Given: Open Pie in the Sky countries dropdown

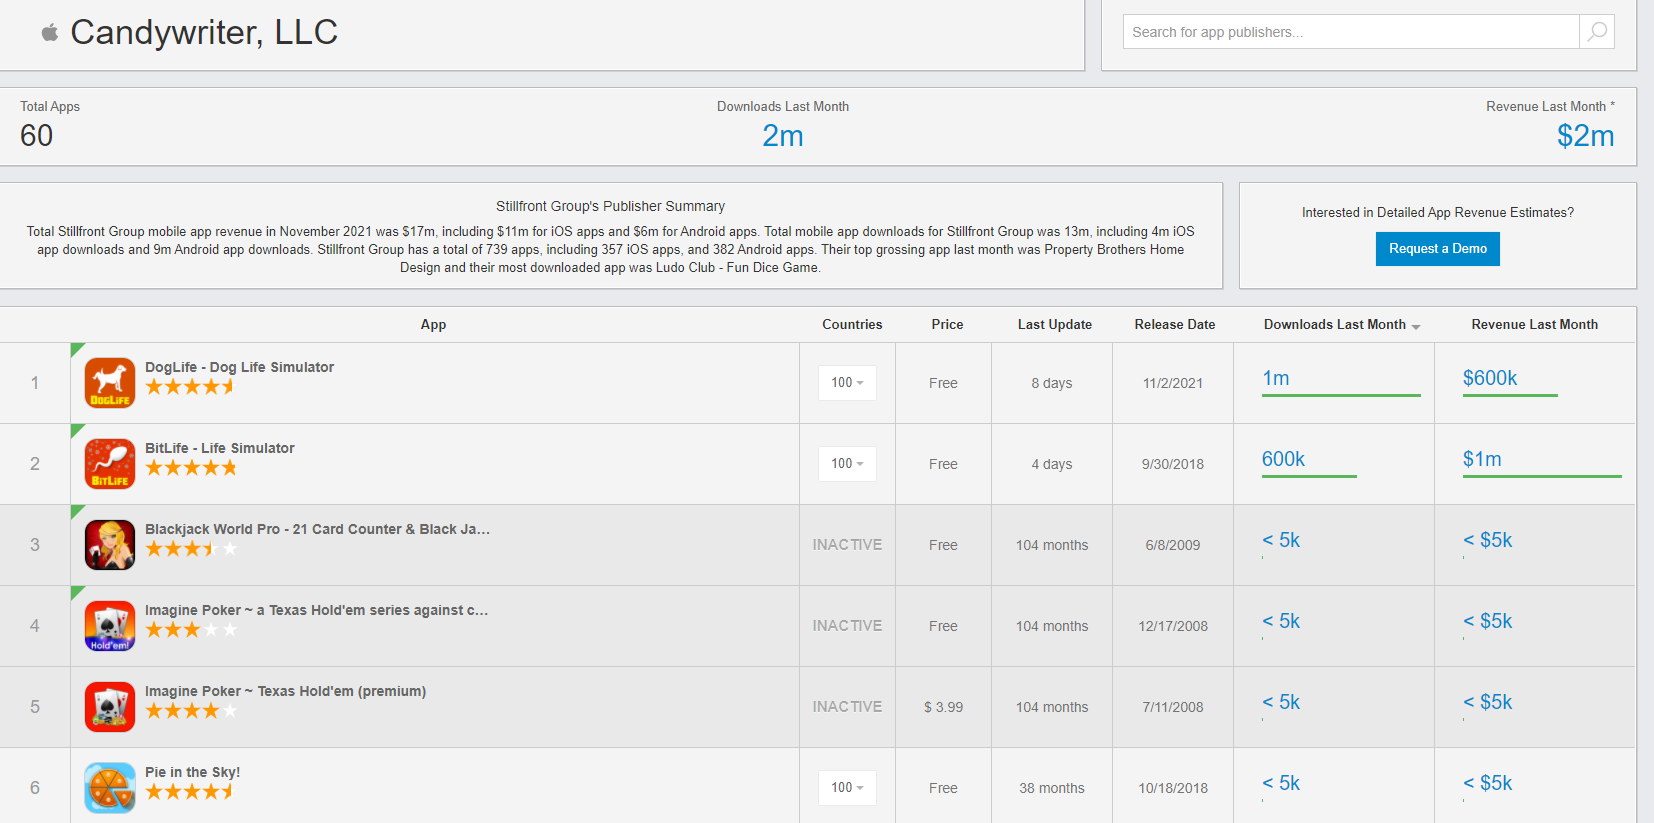Looking at the screenshot, I should (x=847, y=788).
